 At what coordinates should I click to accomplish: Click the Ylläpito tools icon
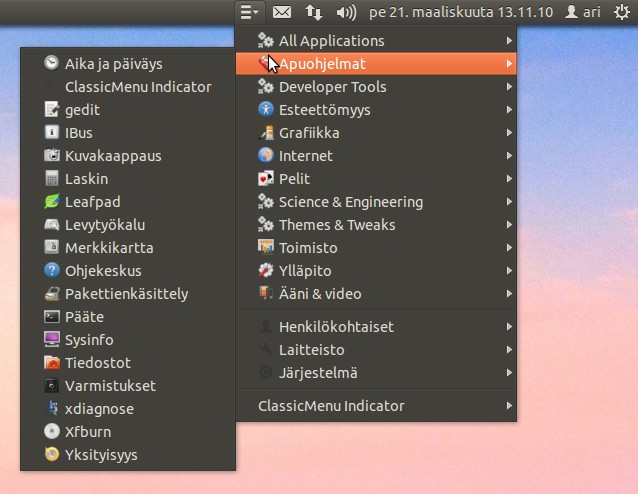point(266,271)
